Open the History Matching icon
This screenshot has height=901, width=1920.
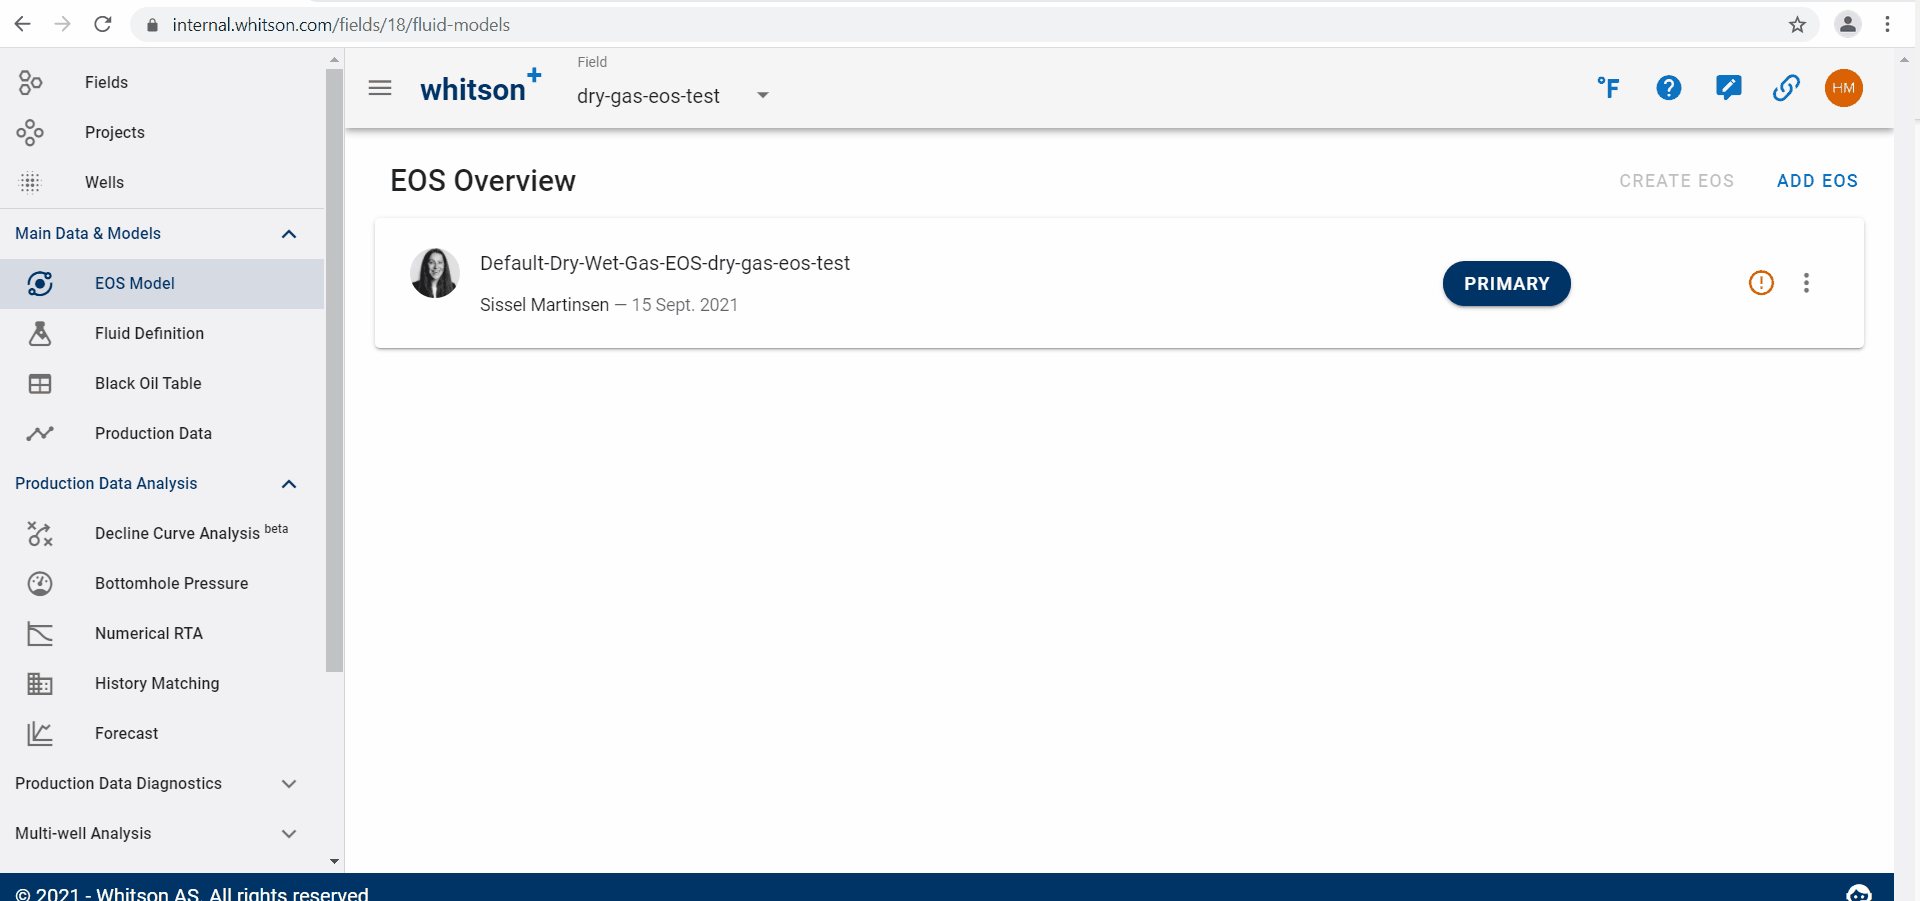[x=40, y=683]
